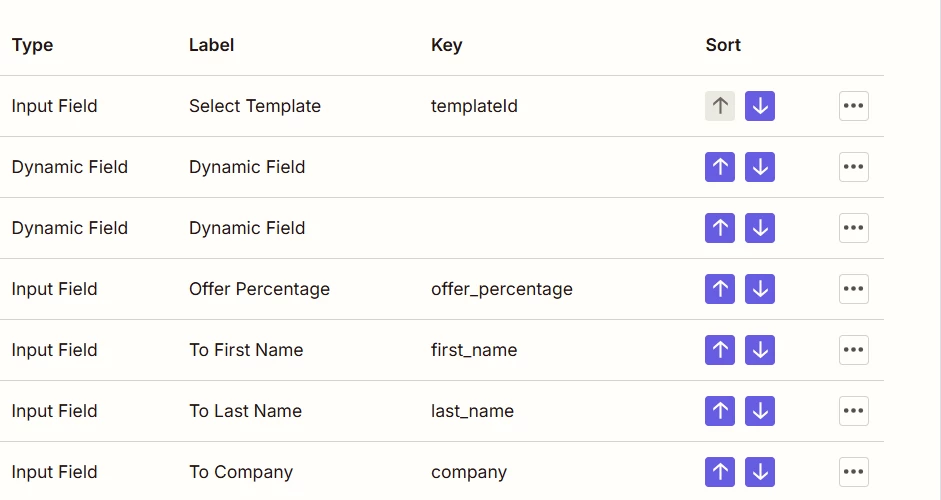
Task: Move To Company field down
Action: point(760,472)
